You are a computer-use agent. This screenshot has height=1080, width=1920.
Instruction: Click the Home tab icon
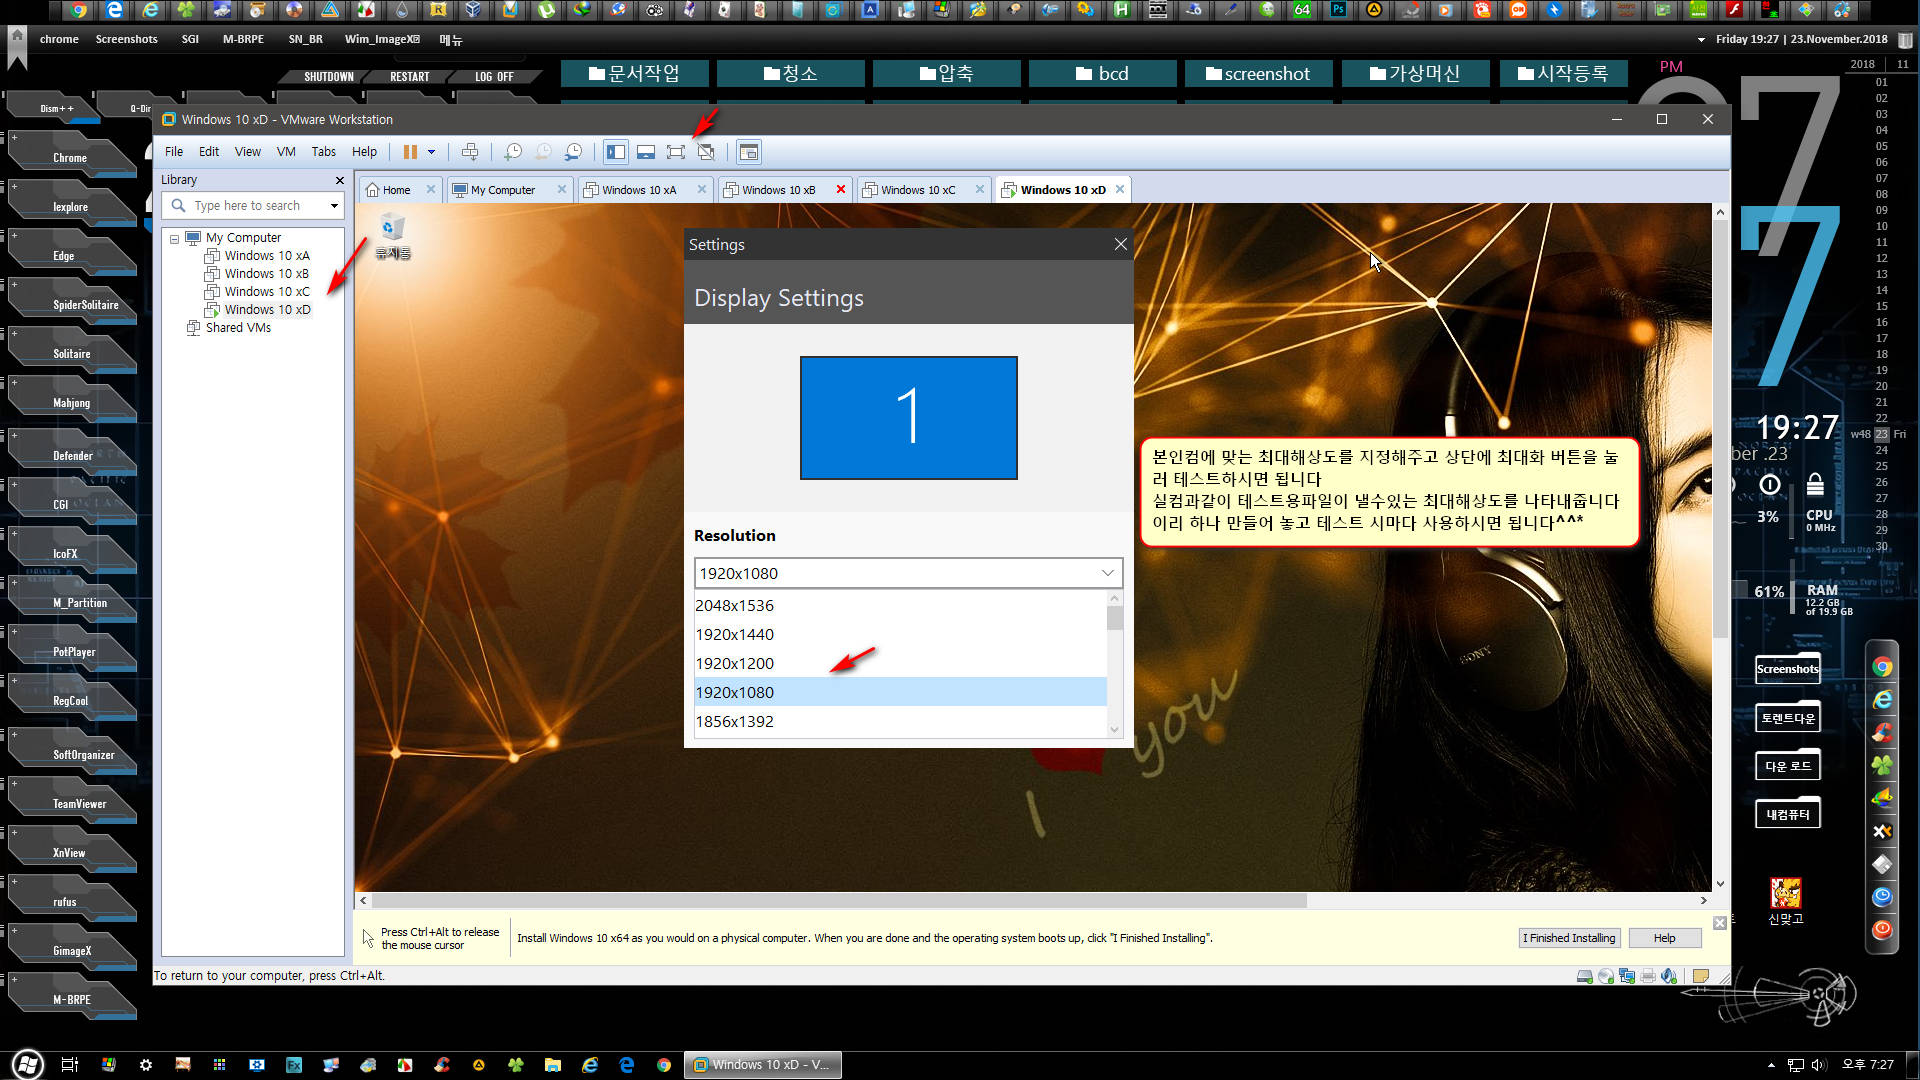(373, 190)
